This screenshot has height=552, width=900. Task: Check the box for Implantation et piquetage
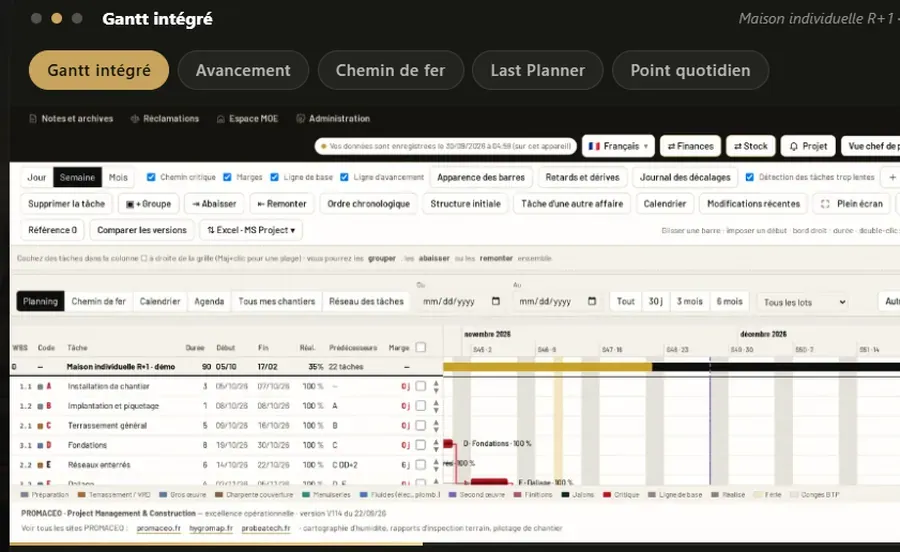coord(421,406)
